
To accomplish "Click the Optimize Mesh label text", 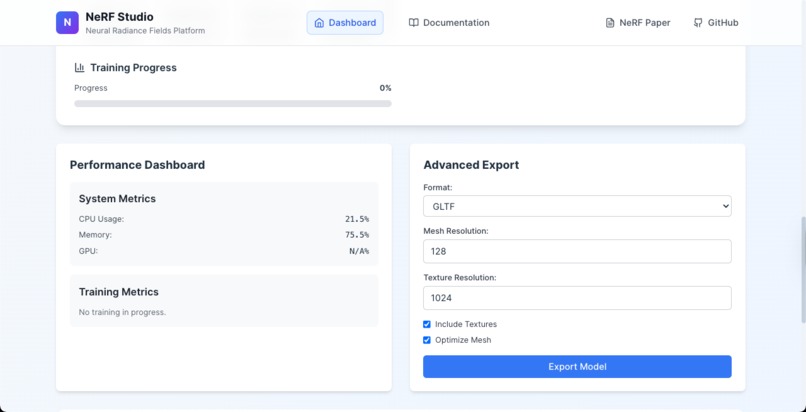I will [463, 340].
